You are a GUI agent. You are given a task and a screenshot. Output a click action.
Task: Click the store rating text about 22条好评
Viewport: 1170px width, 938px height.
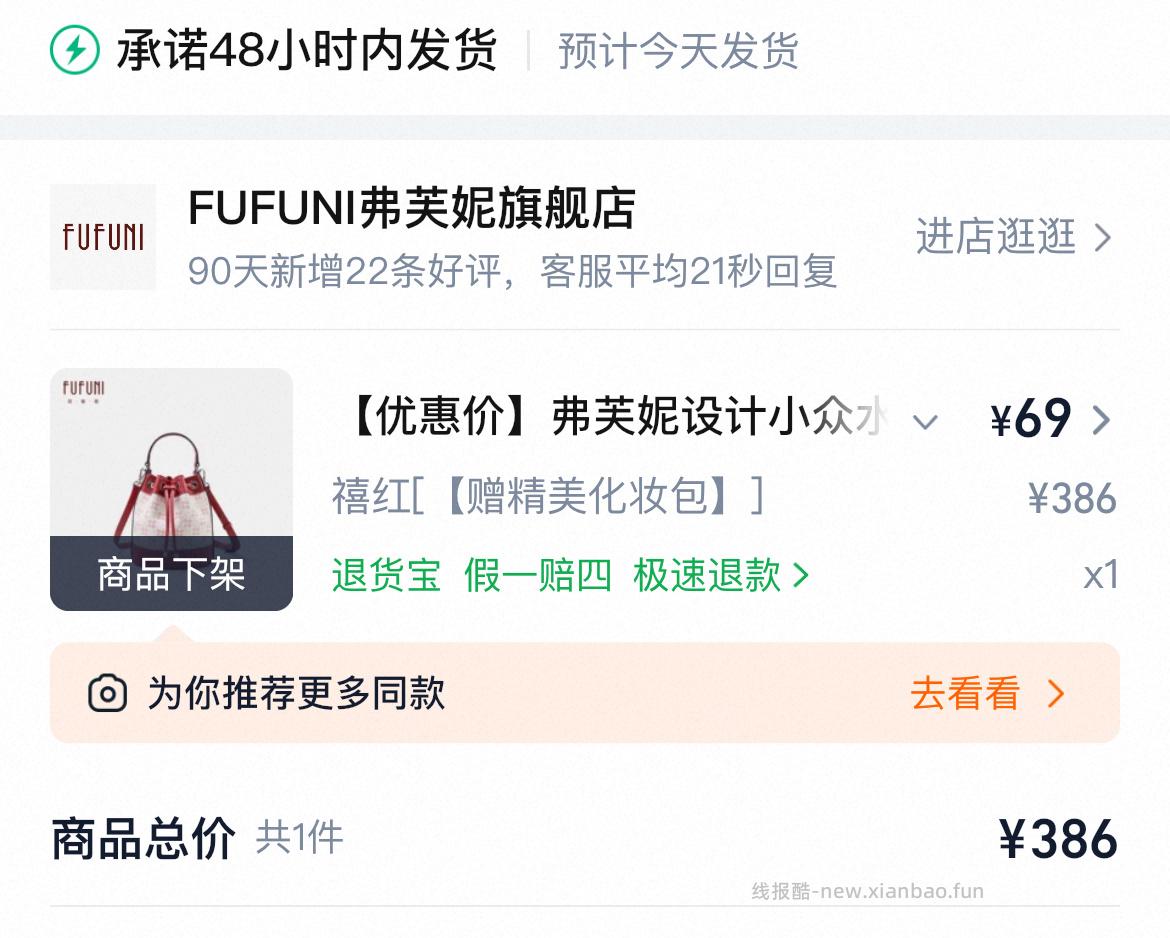coord(515,272)
